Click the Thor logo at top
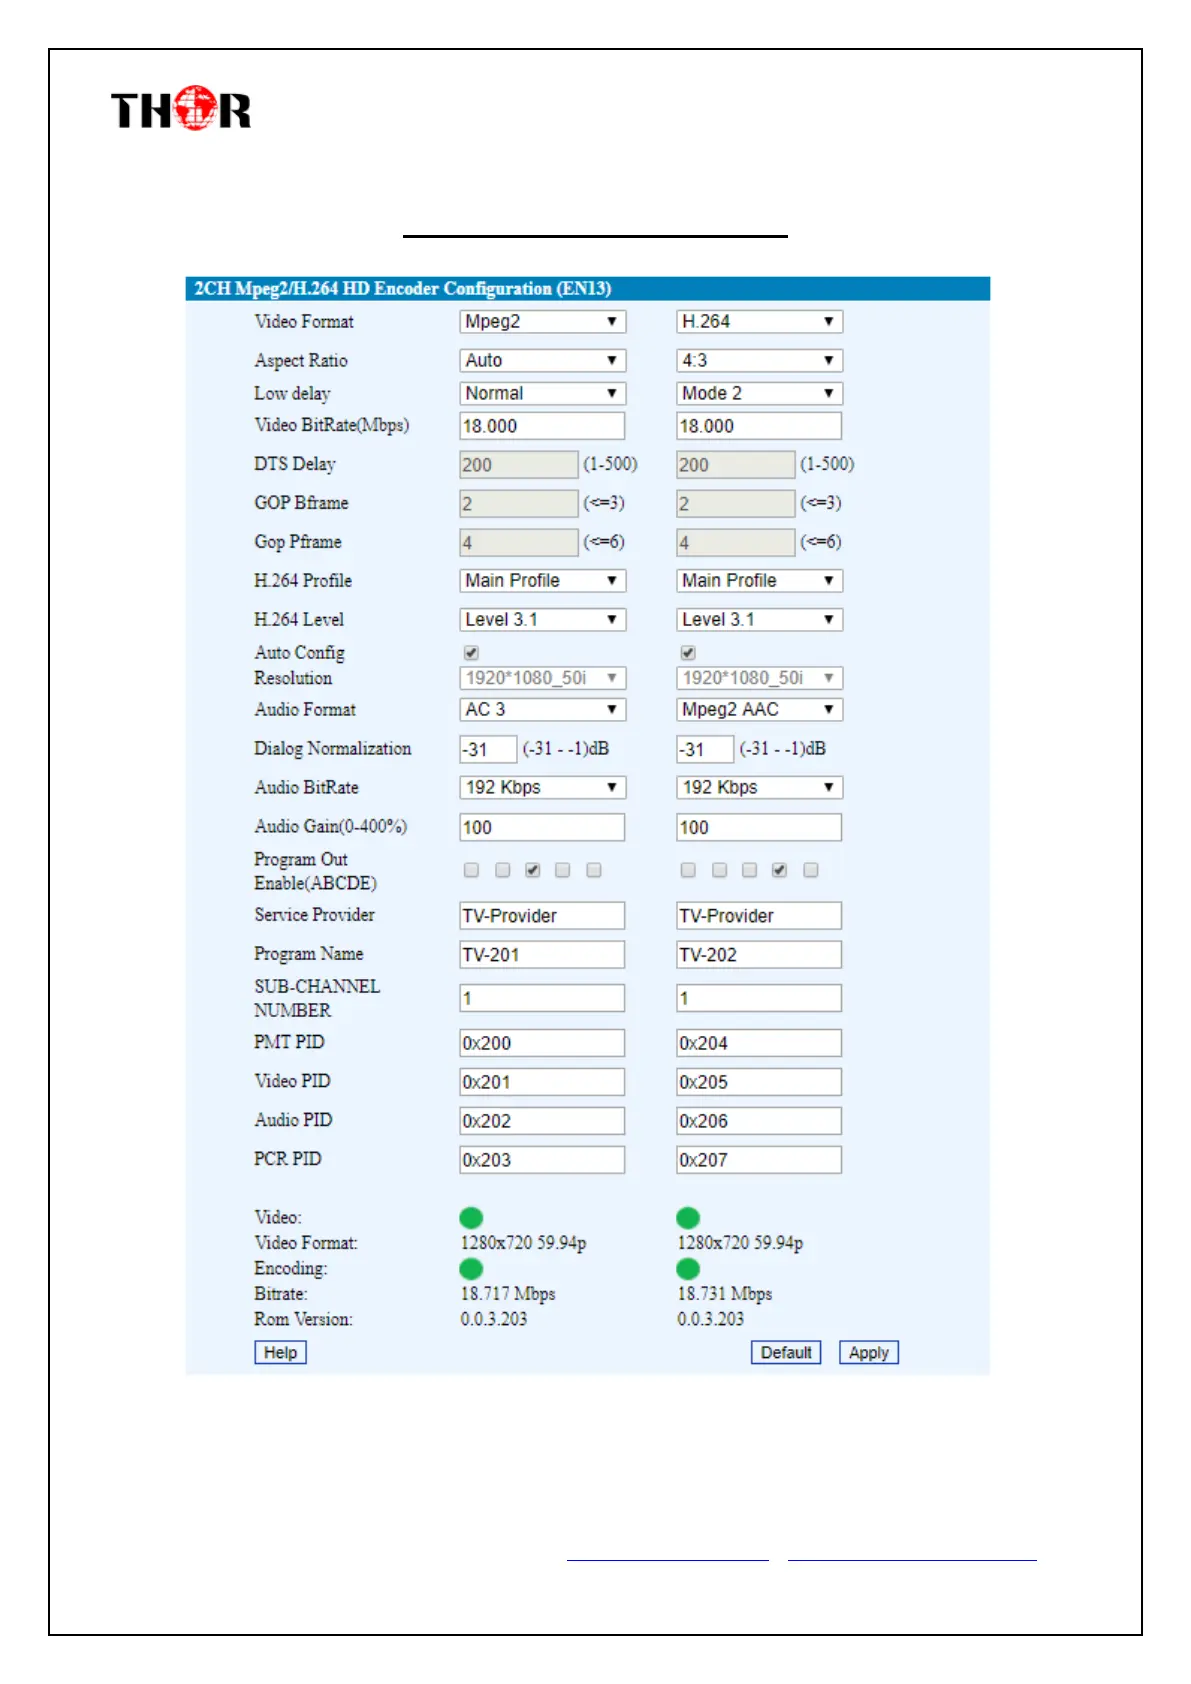Image resolution: width=1191 pixels, height=1684 pixels. tap(181, 109)
